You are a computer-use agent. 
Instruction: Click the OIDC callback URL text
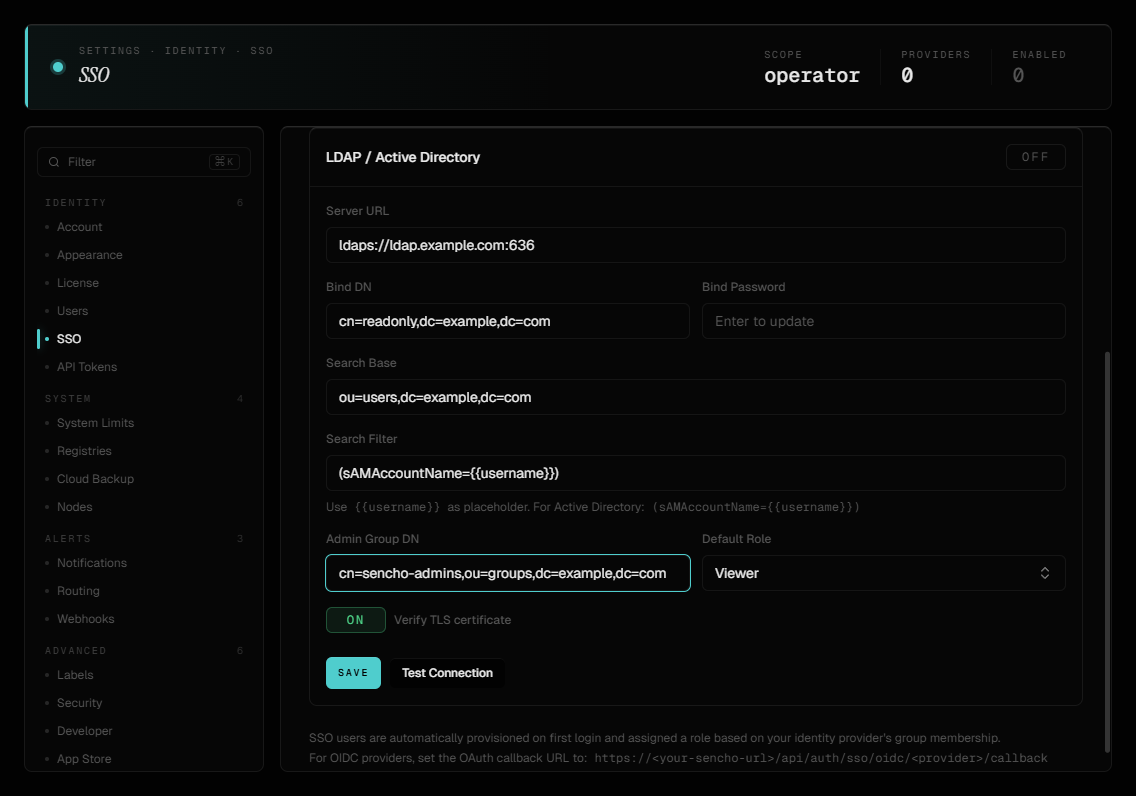[821, 758]
